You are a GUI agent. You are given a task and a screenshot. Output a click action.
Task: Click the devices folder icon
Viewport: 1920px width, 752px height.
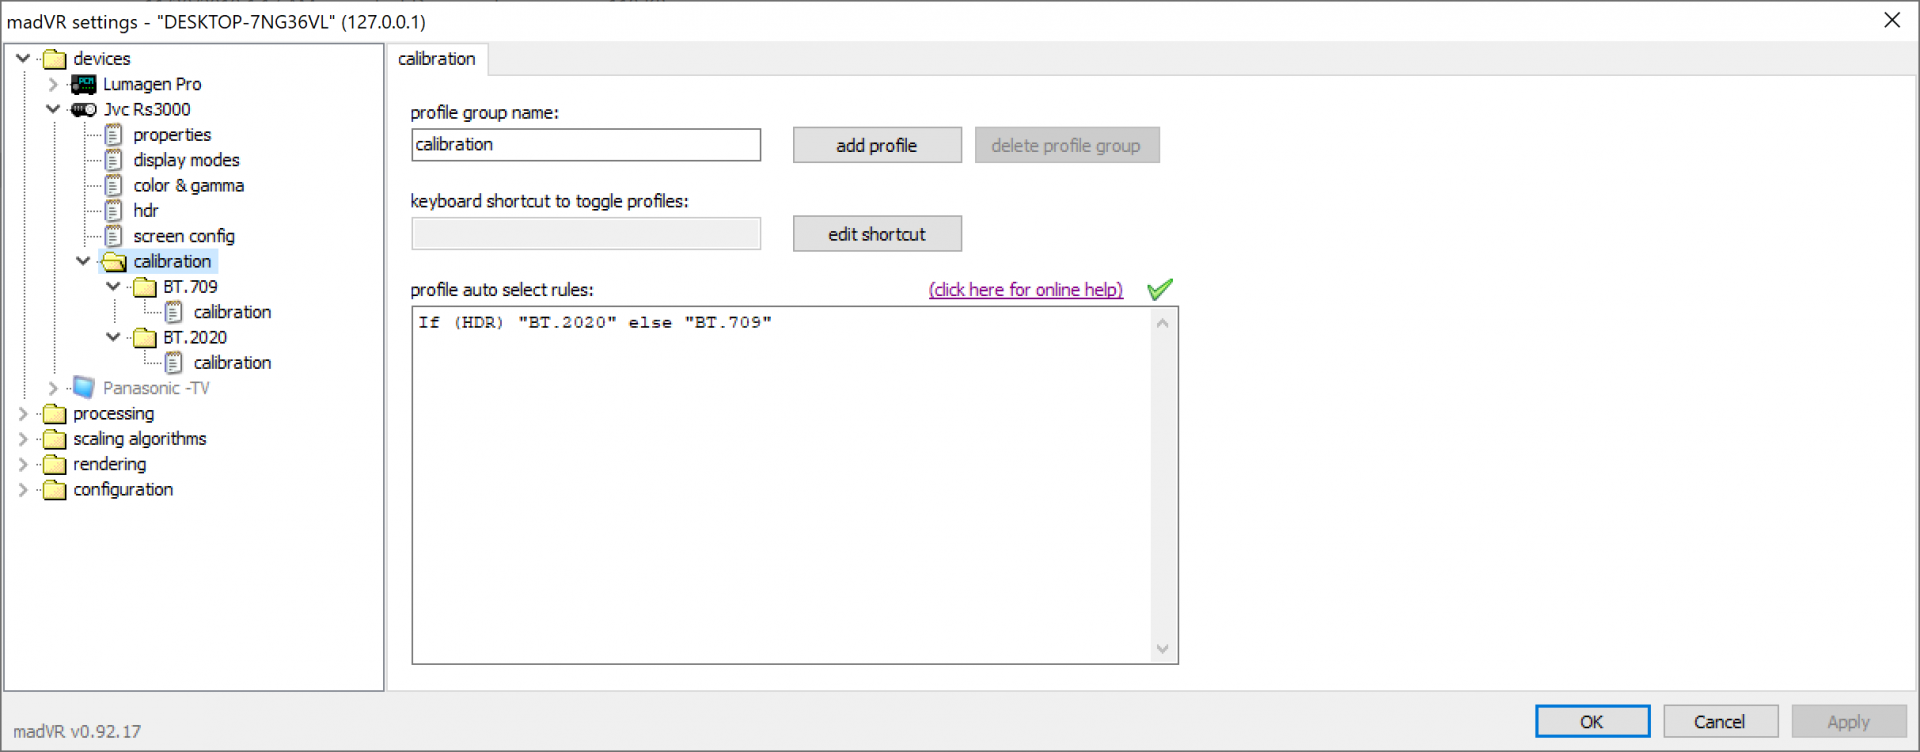tap(55, 59)
